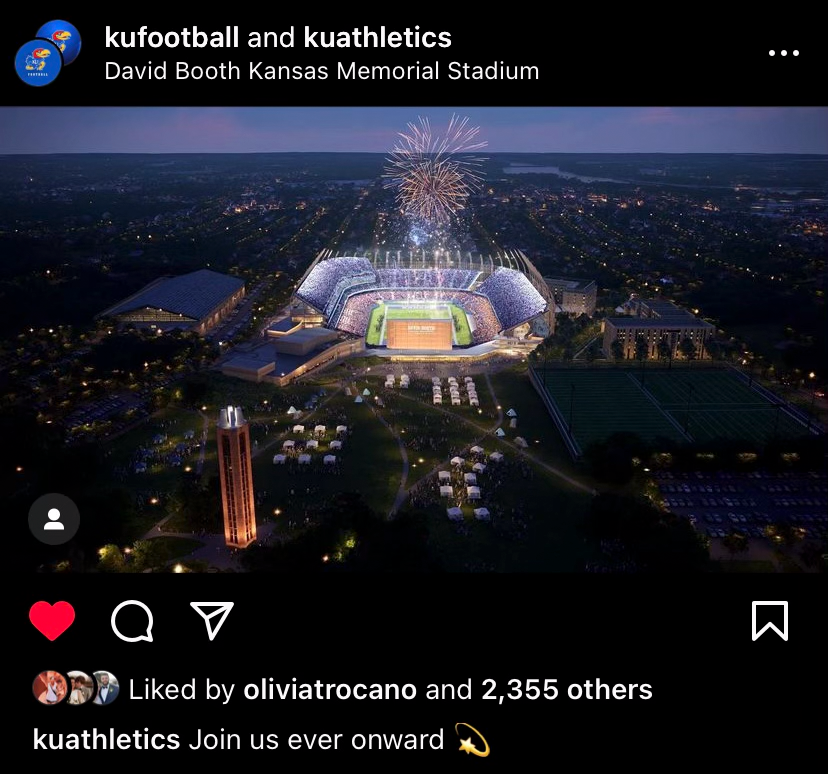Open oliviatrocano's profile from likes line
828x774 pixels.
pyautogui.click(x=330, y=690)
